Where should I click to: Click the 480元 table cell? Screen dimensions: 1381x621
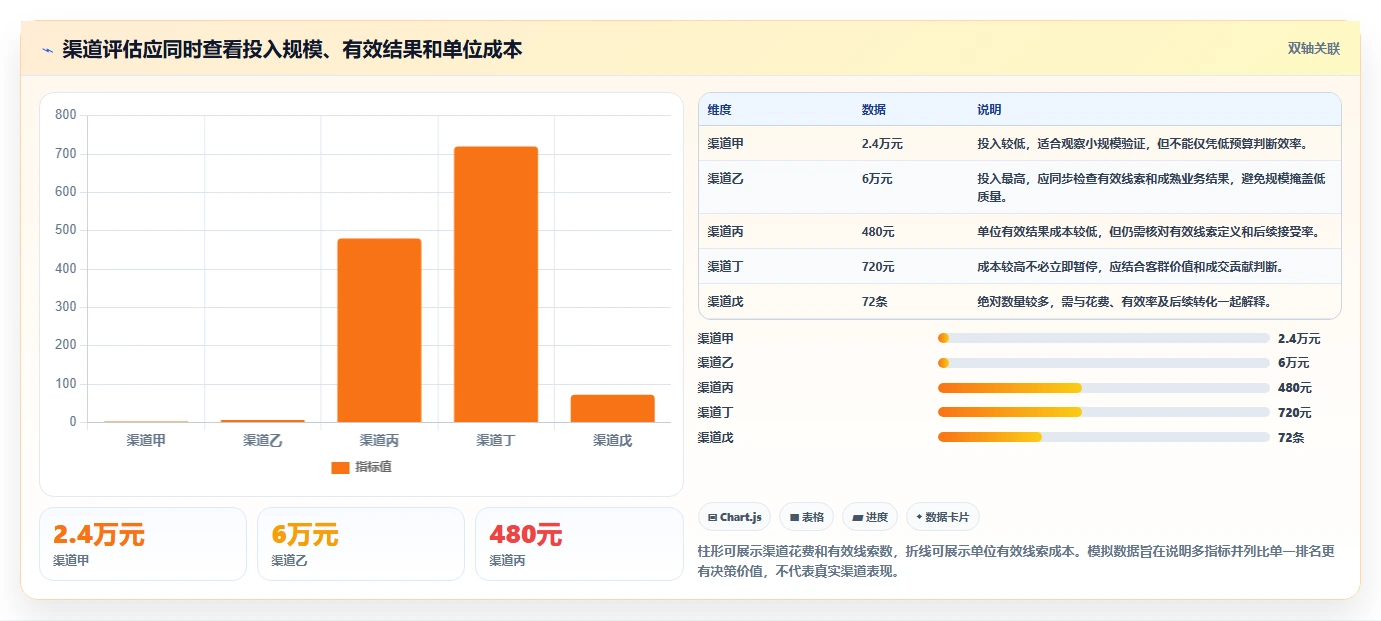[878, 232]
